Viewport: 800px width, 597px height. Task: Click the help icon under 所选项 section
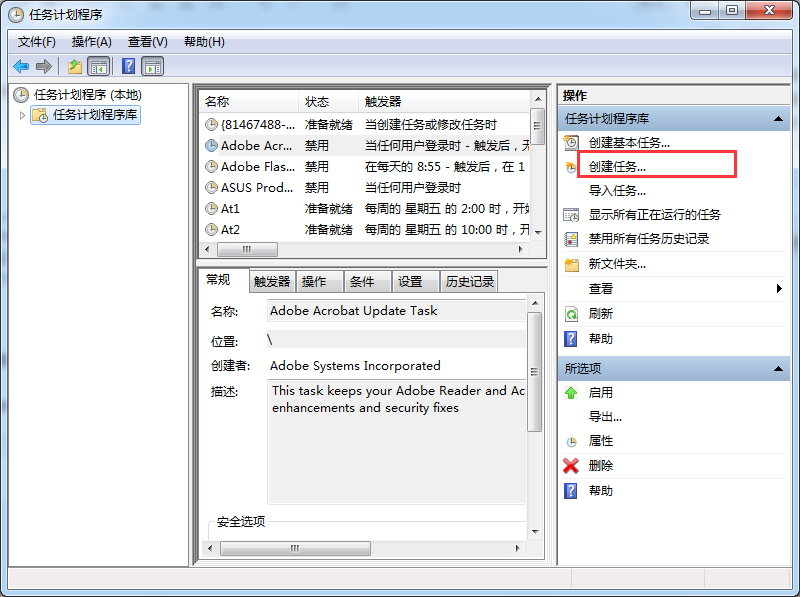[x=571, y=491]
